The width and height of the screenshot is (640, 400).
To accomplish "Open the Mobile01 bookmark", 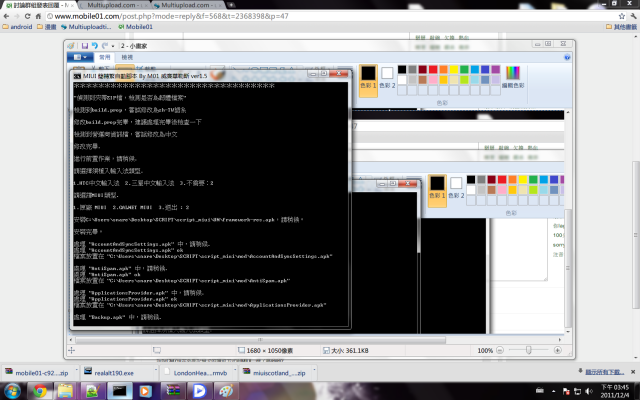I will coord(136,27).
